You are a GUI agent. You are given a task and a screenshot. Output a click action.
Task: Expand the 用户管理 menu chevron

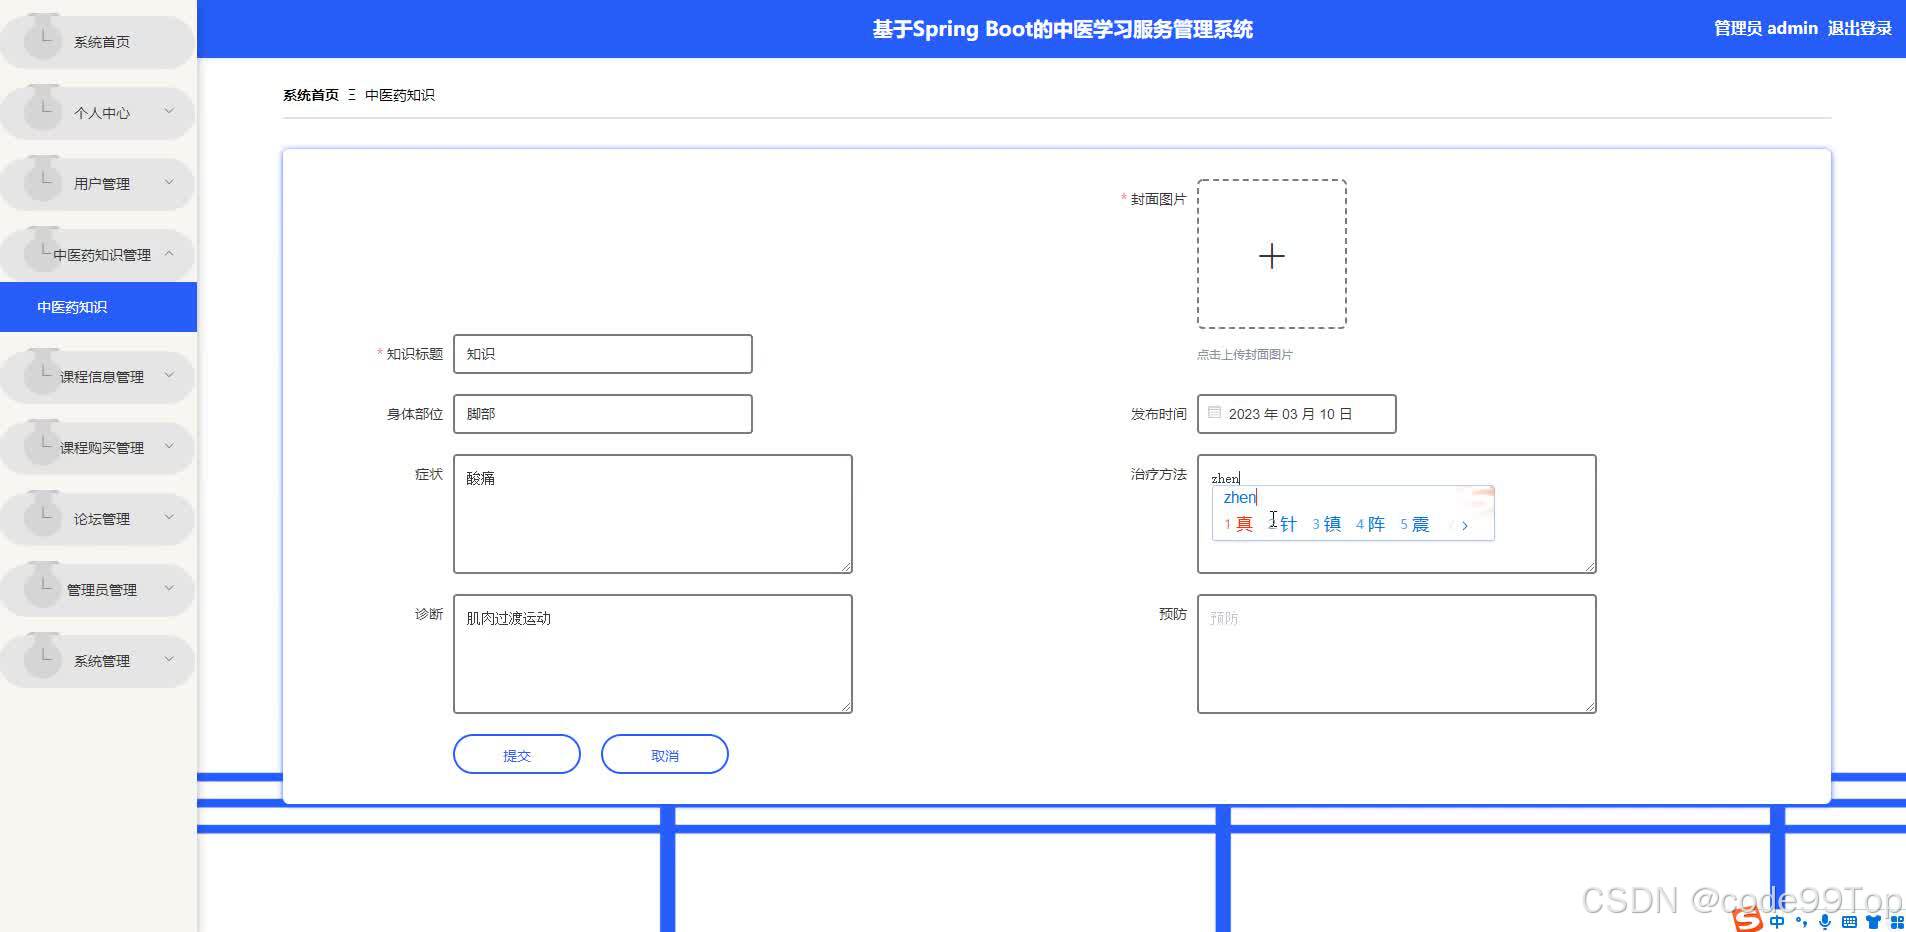(169, 182)
